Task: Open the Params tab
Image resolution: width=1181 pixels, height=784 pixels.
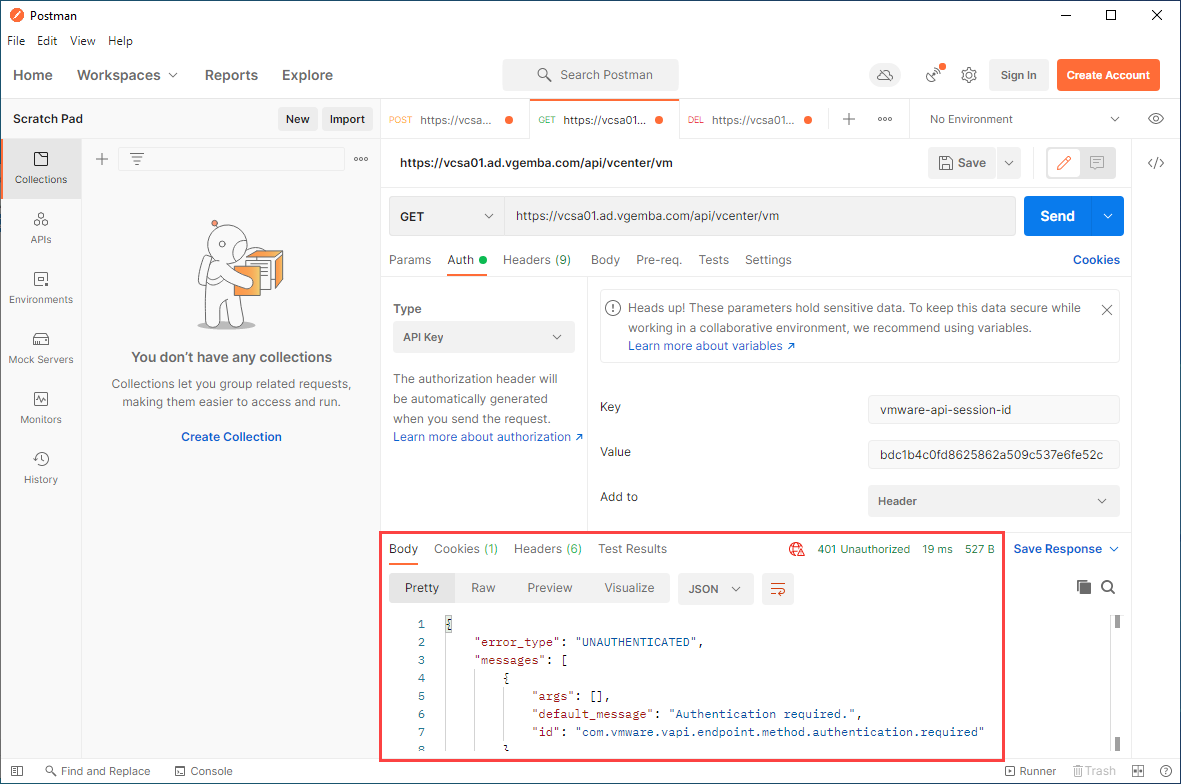Action: pyautogui.click(x=410, y=260)
